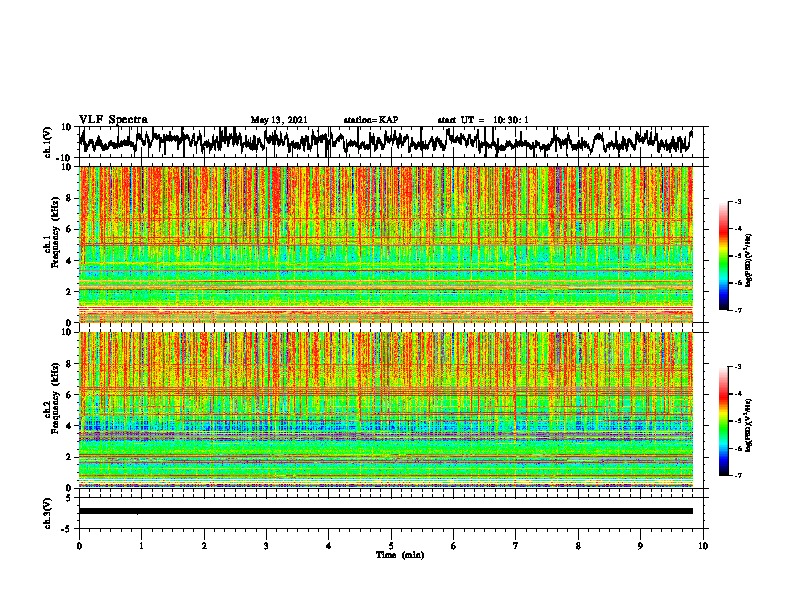Click the black ch.3 signal bar
Viewport: 792px width, 612px height.
386,511
